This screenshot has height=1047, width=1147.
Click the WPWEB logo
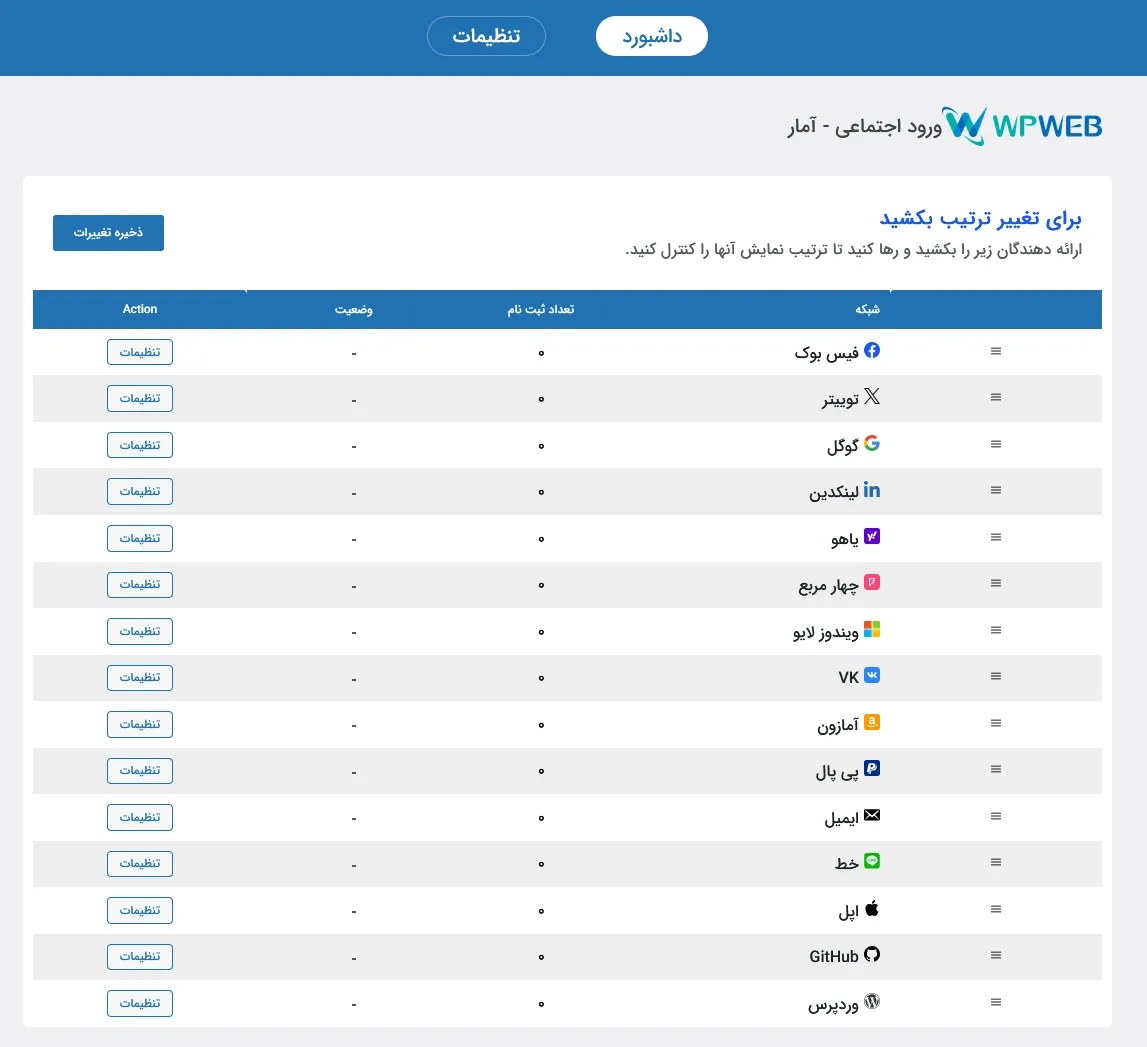pyautogui.click(x=1022, y=126)
